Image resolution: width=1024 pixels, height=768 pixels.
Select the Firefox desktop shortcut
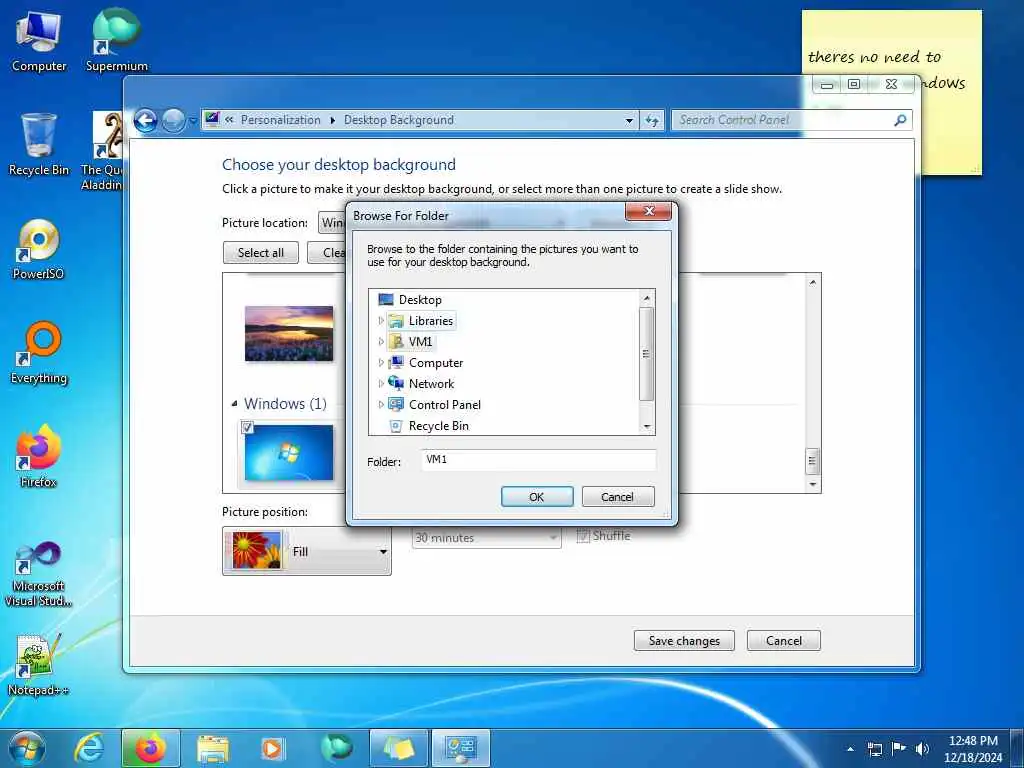(39, 457)
